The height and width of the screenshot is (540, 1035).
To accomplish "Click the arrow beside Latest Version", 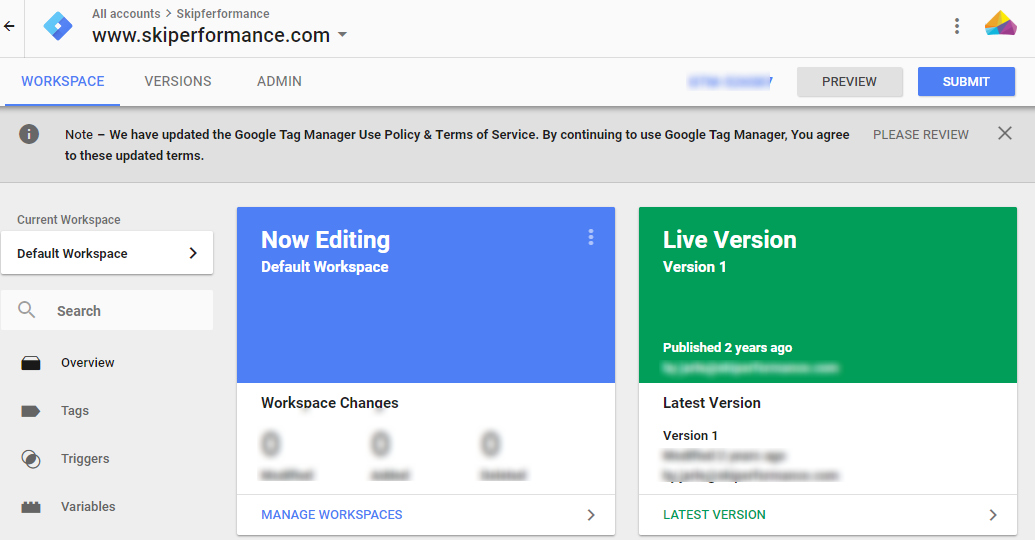I will pyautogui.click(x=993, y=515).
